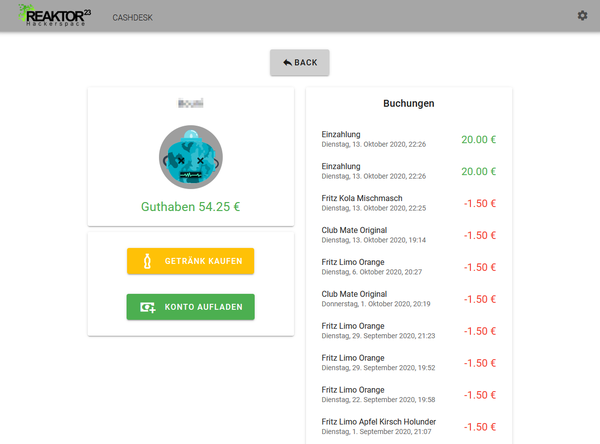600x444 pixels.
Task: Click the back arrow icon
Action: [287, 62]
